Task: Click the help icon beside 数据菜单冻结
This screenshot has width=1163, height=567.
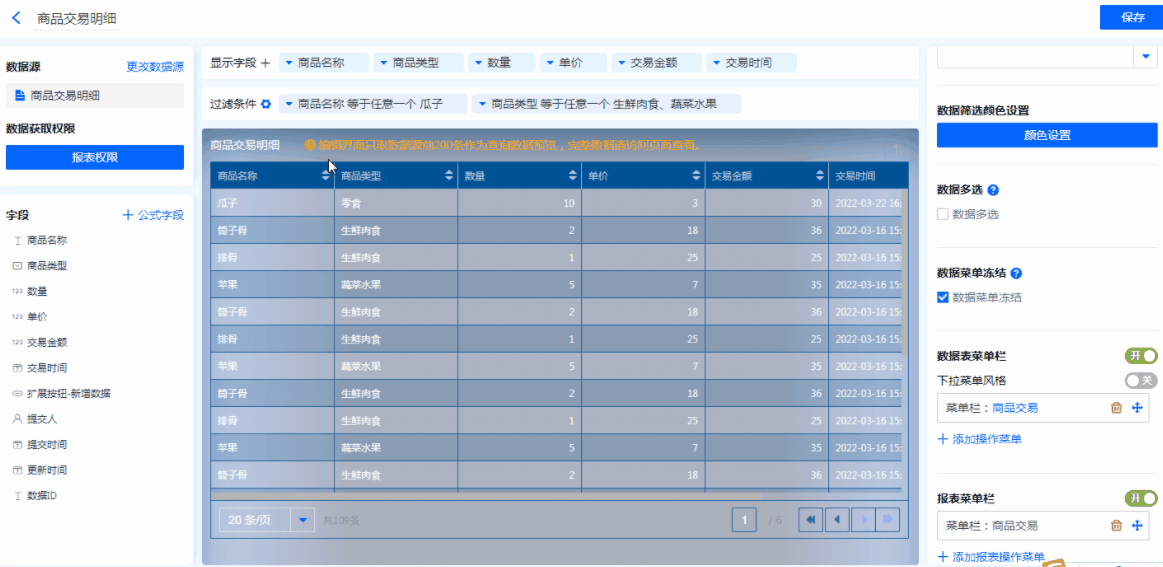Action: point(1016,273)
